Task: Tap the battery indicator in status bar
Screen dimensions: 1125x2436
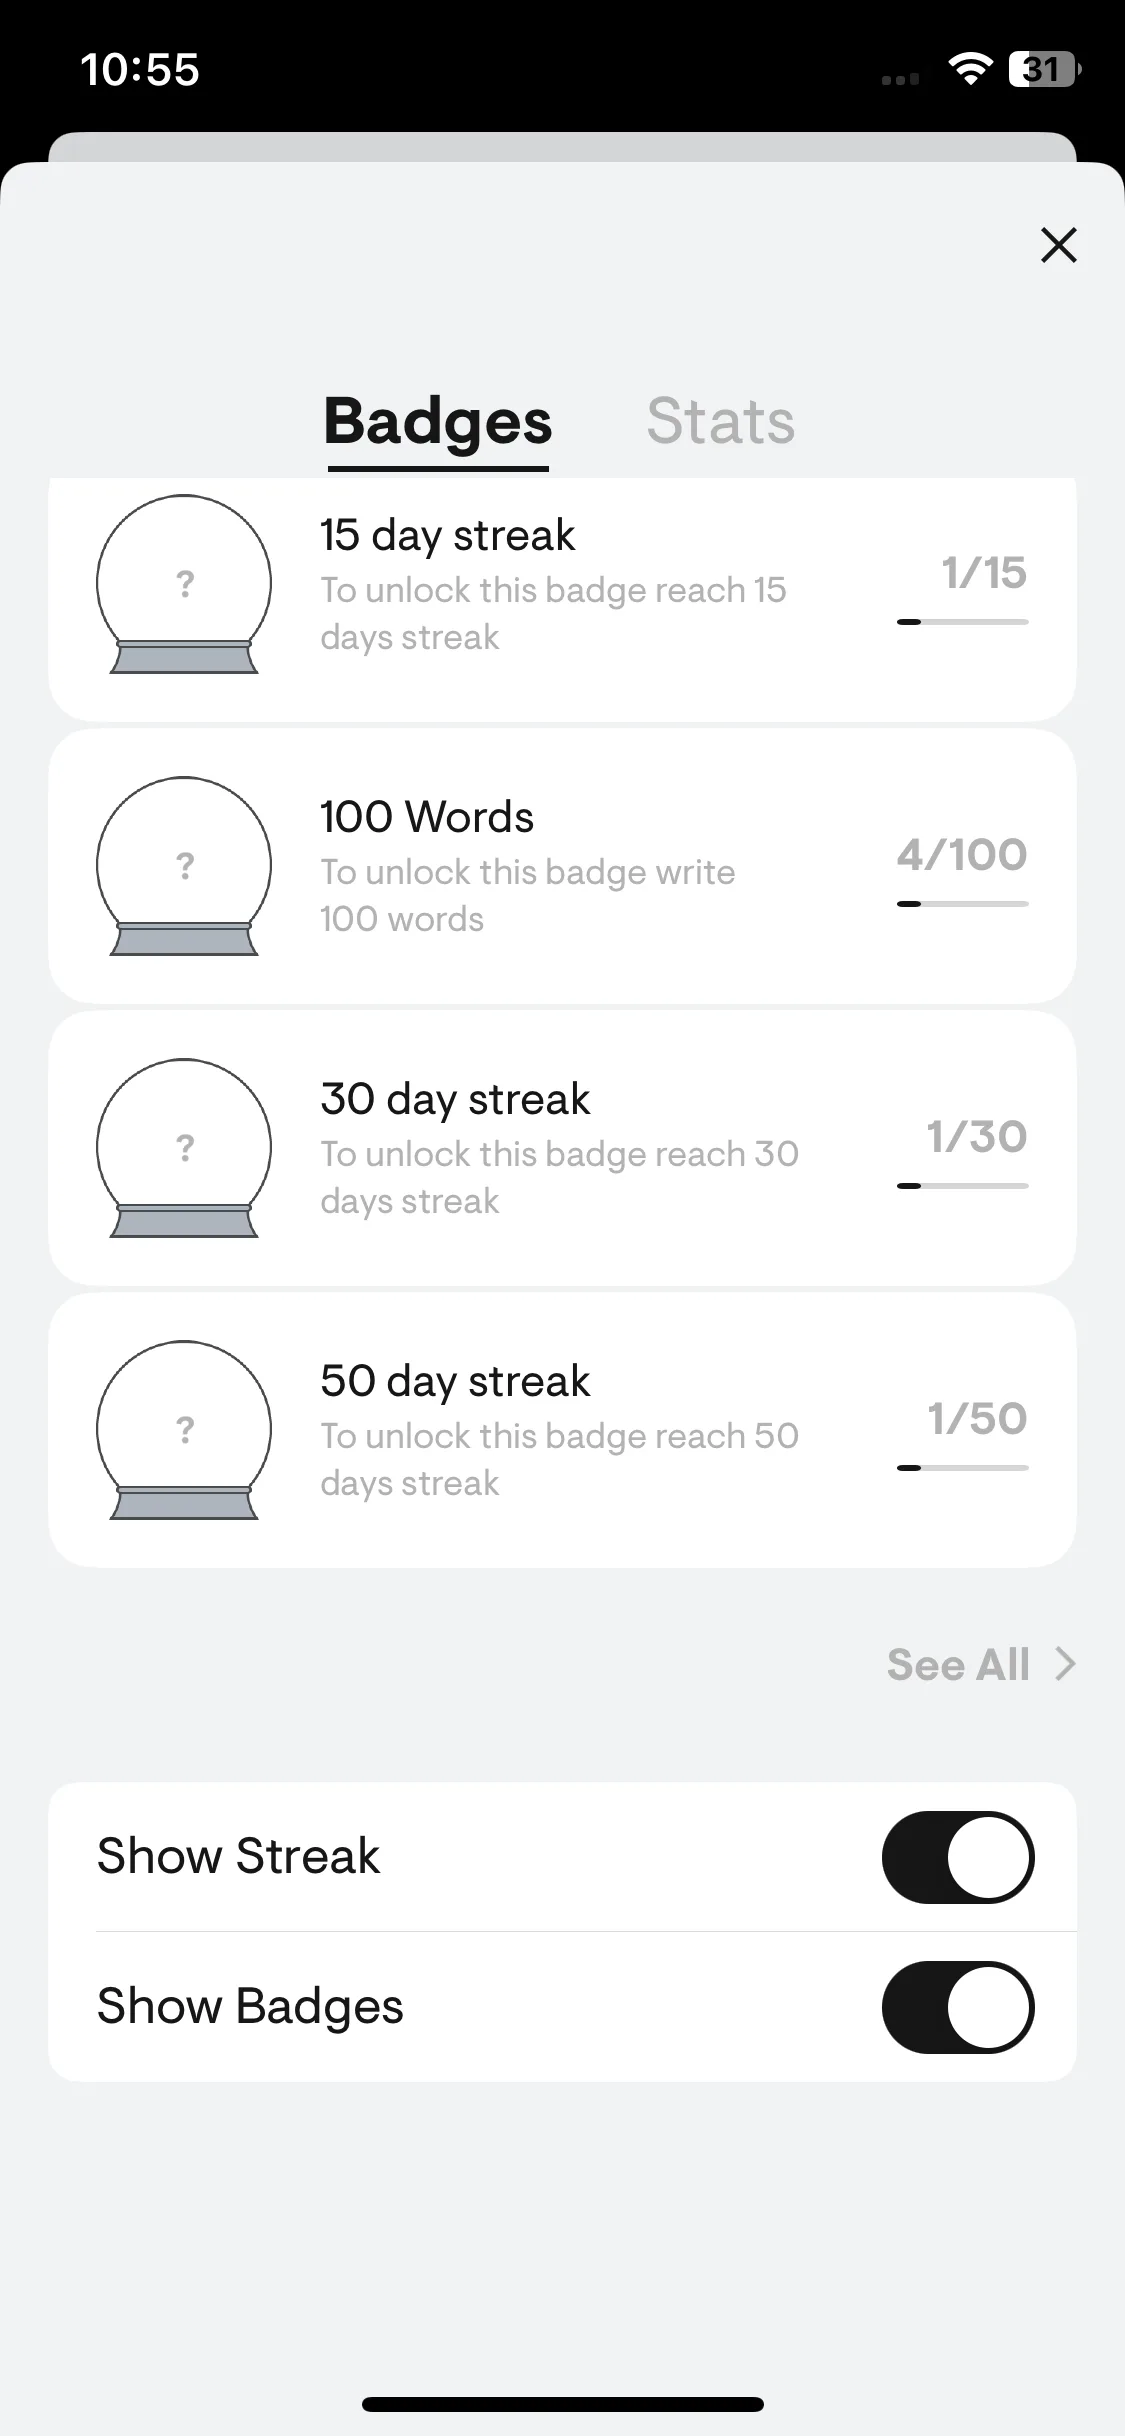Action: click(x=1045, y=69)
